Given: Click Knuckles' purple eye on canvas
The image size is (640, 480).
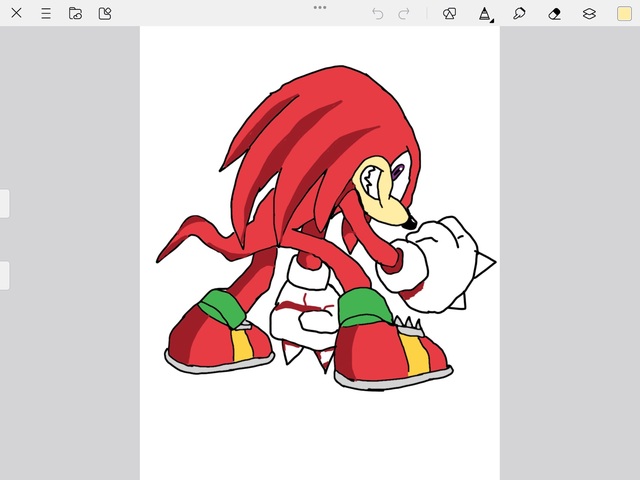Looking at the screenshot, I should click(397, 174).
